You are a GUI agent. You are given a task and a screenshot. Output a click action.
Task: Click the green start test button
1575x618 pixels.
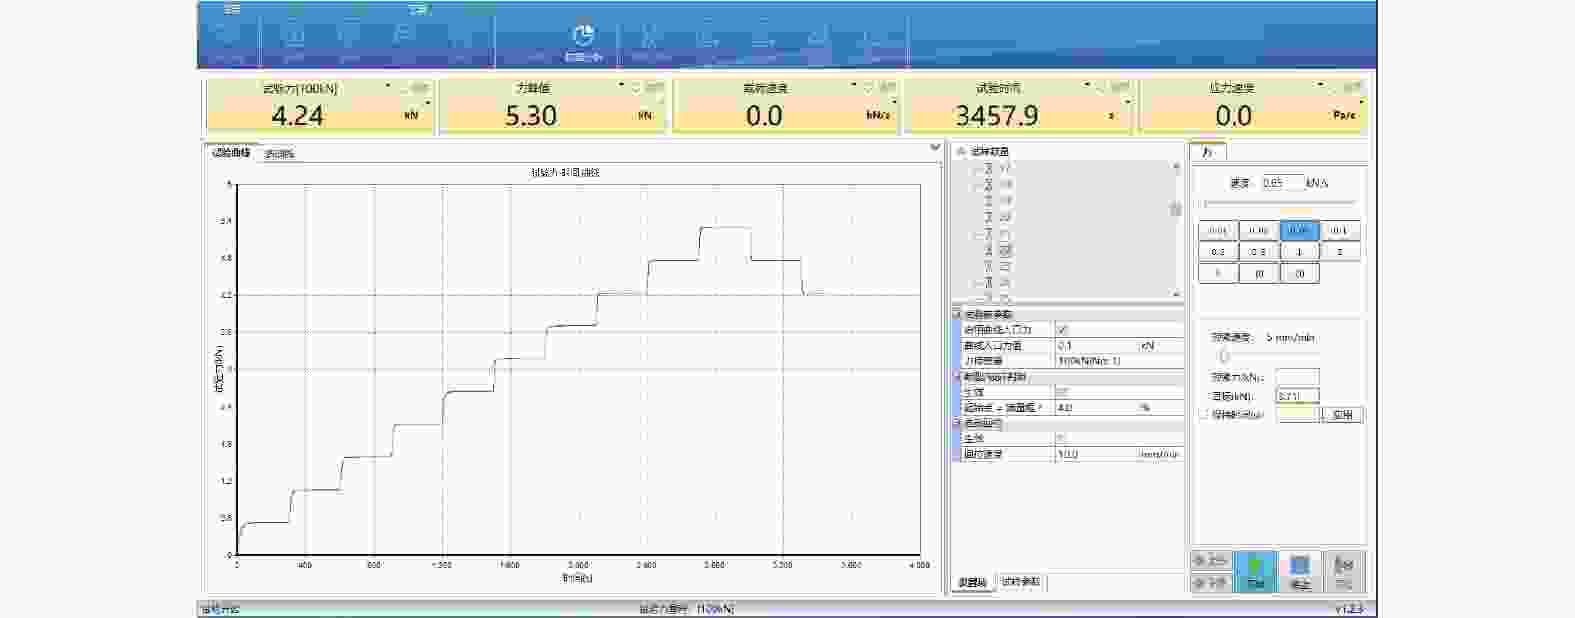(1255, 571)
